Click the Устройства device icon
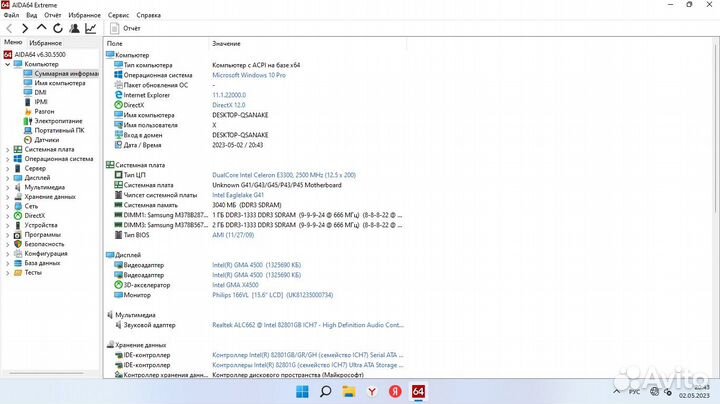Viewport: 720px width, 404px height. [x=18, y=225]
